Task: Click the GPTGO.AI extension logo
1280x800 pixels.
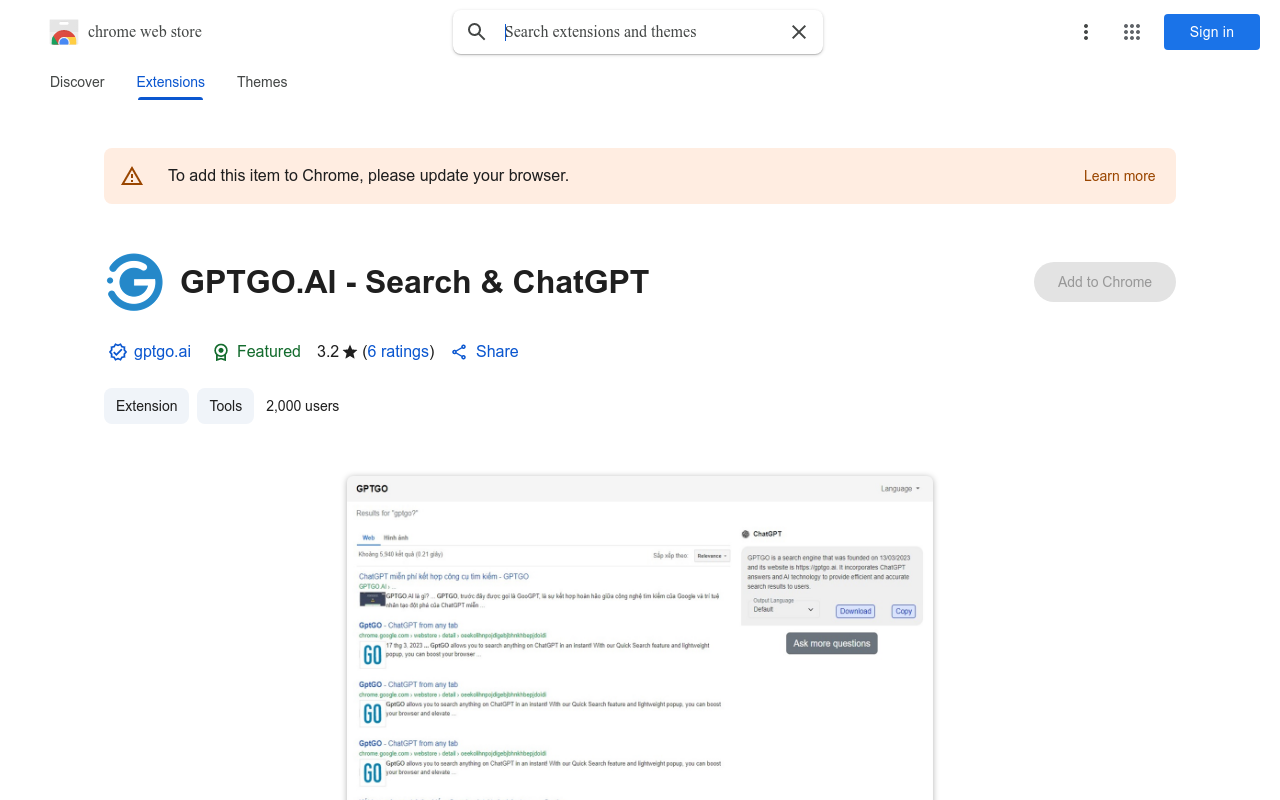Action: (x=135, y=282)
